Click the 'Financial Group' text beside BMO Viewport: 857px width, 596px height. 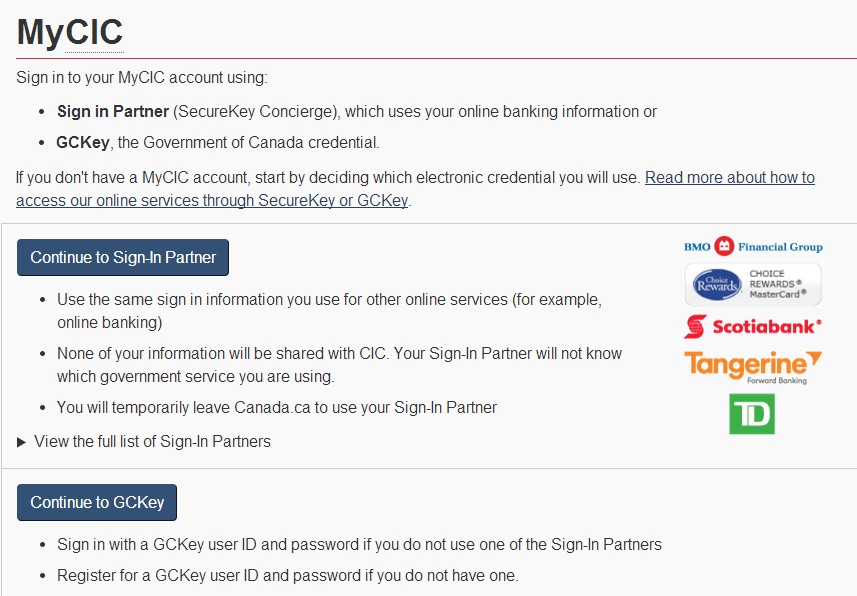(780, 247)
